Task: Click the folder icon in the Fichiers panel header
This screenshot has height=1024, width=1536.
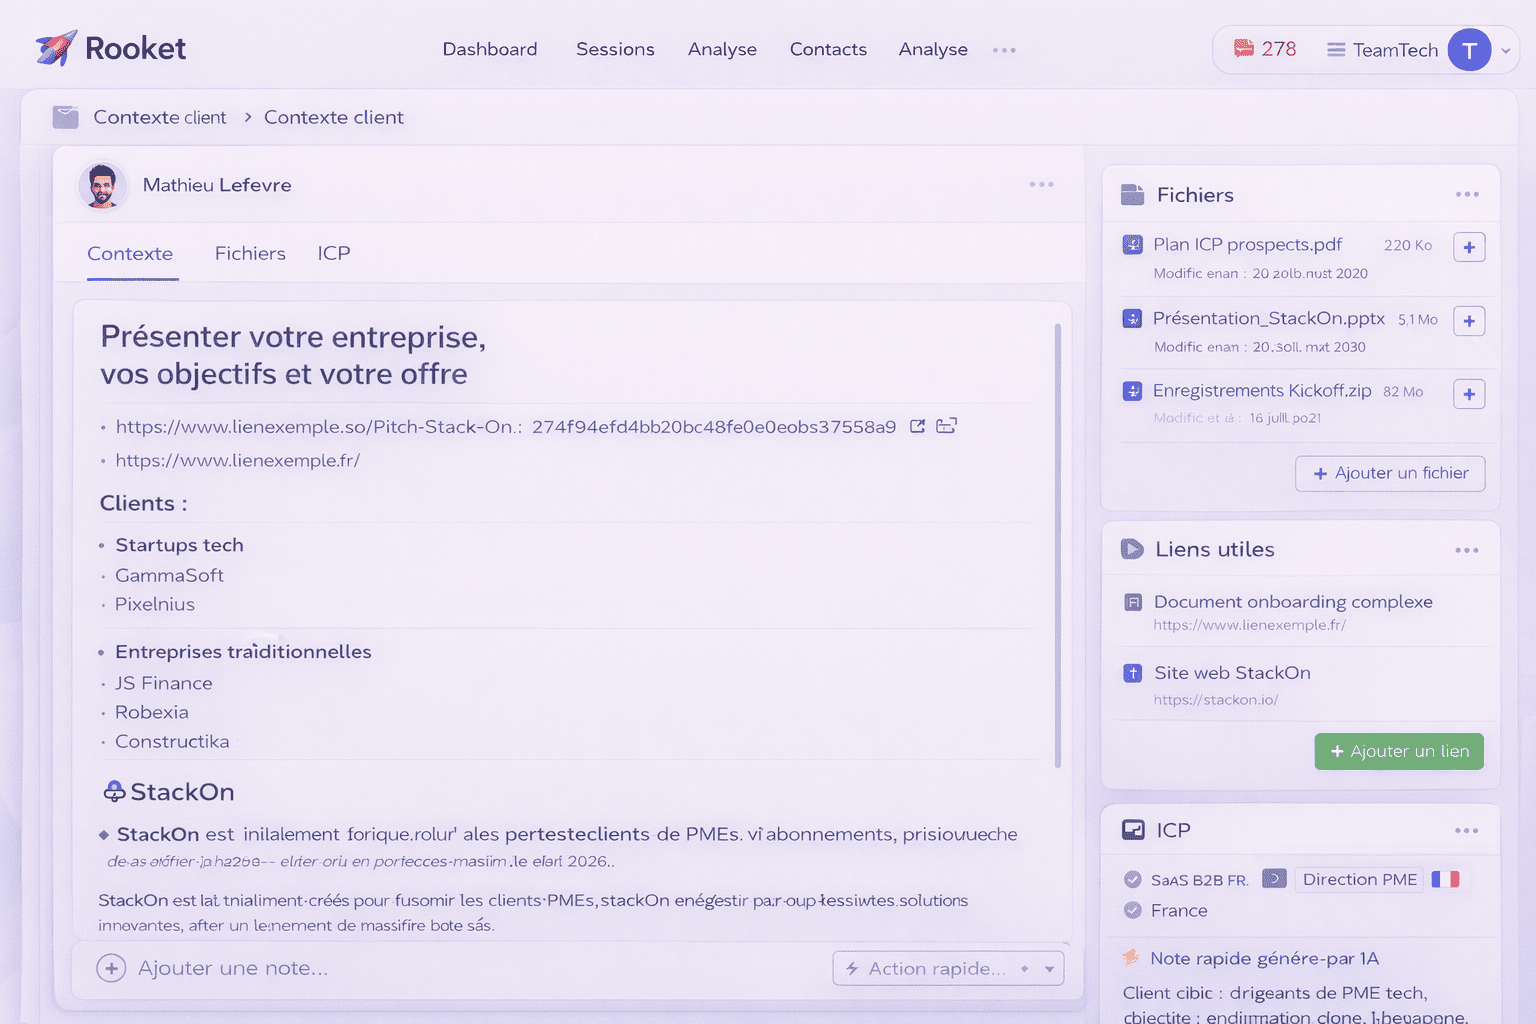Action: (x=1131, y=194)
